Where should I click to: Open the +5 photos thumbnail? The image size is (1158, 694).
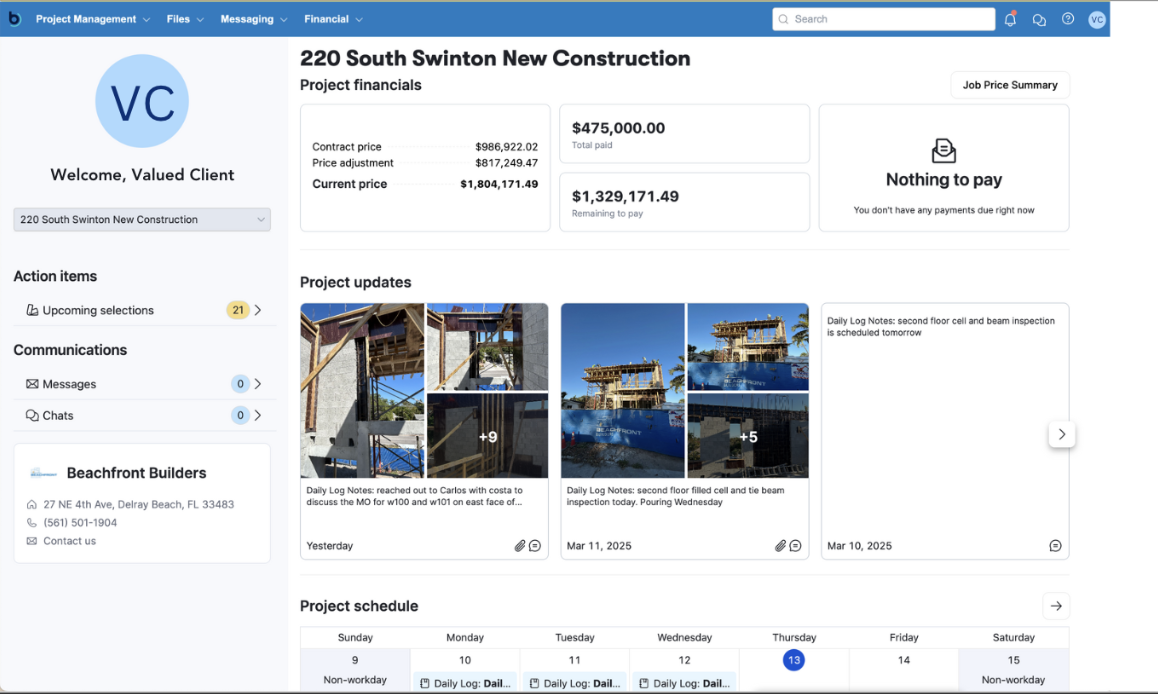point(747,436)
